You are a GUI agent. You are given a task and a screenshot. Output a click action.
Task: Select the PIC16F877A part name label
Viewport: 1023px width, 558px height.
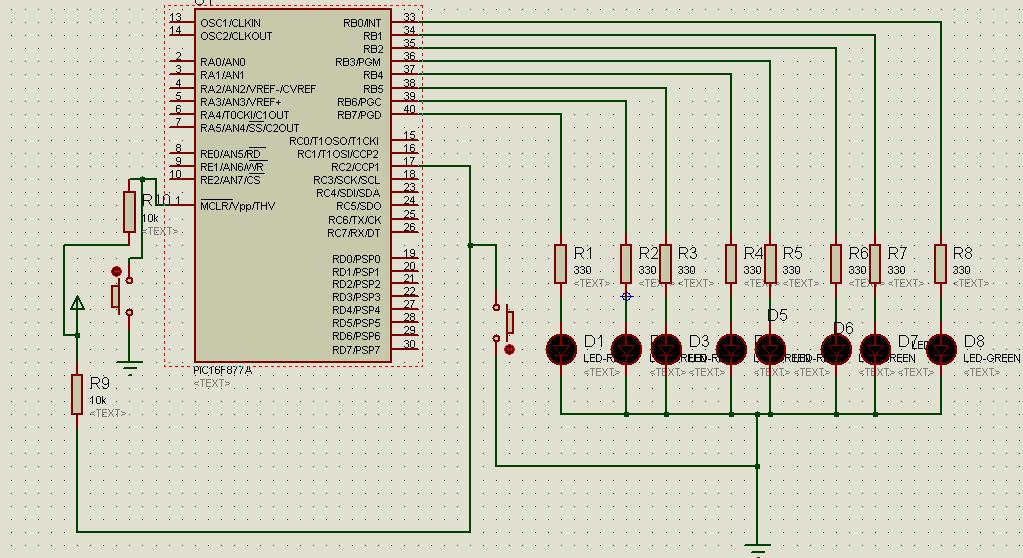[224, 370]
